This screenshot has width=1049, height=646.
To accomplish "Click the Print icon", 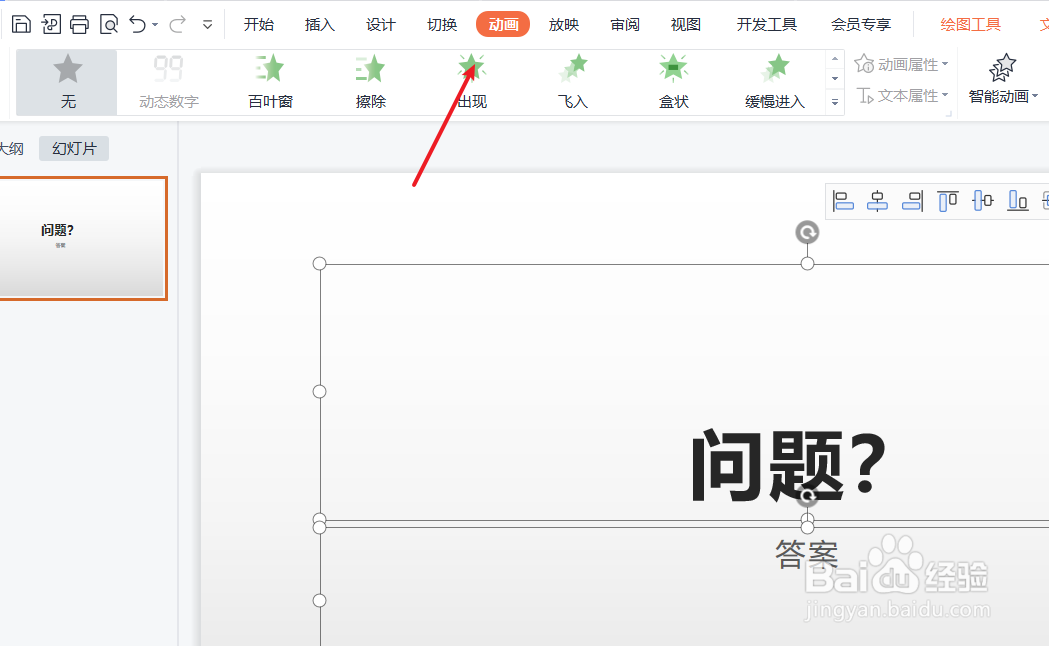I will [80, 25].
